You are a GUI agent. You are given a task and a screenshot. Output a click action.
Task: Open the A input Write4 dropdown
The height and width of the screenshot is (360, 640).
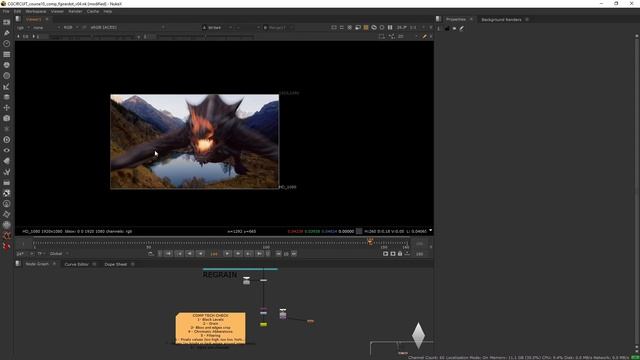point(217,27)
